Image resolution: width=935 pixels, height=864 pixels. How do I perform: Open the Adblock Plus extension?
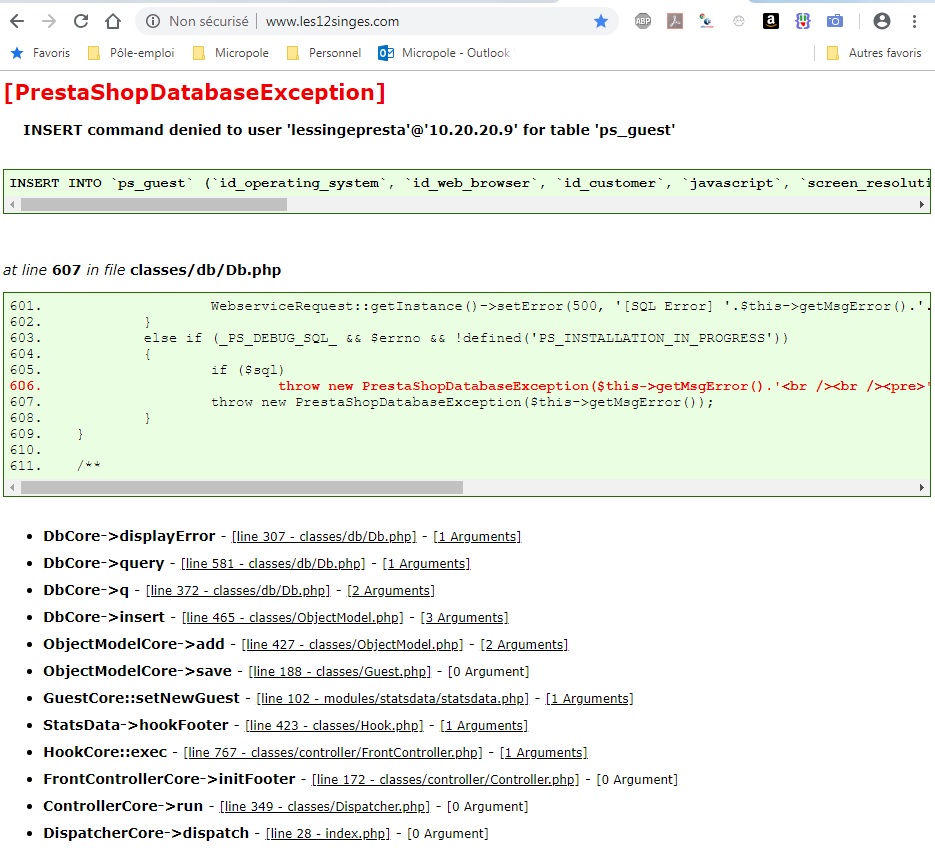click(643, 21)
